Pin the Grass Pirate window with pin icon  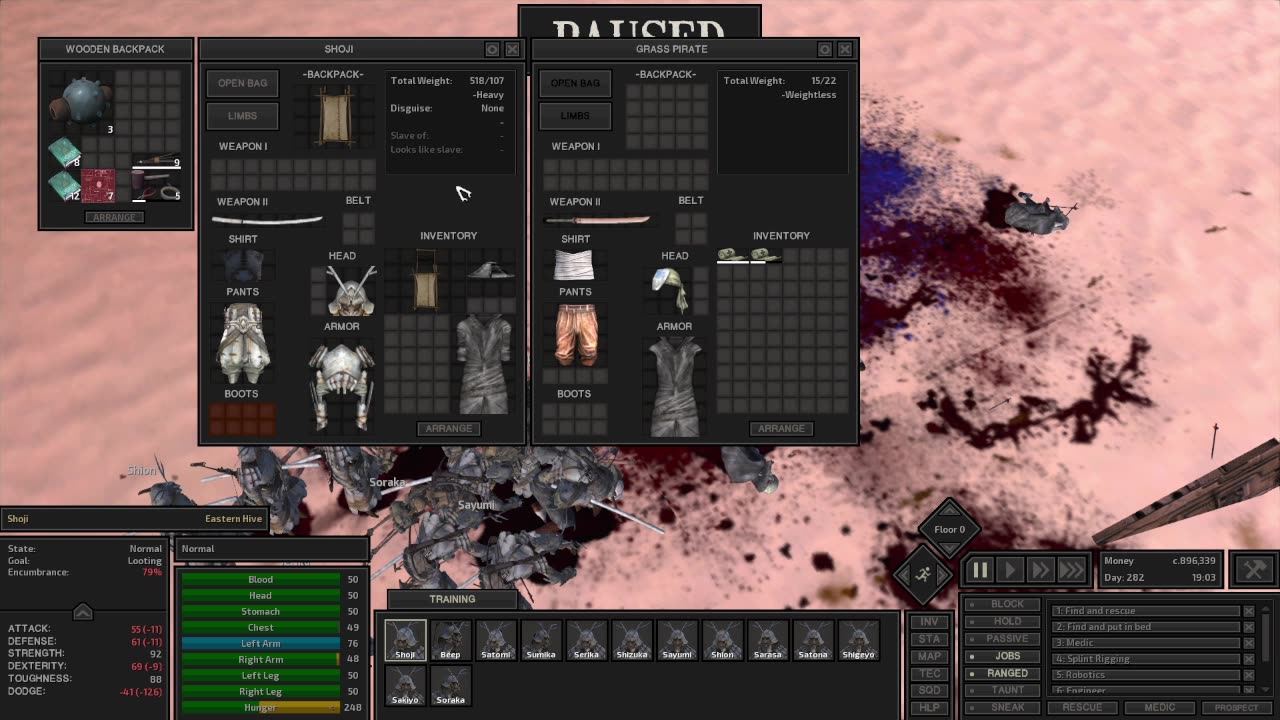[x=824, y=49]
